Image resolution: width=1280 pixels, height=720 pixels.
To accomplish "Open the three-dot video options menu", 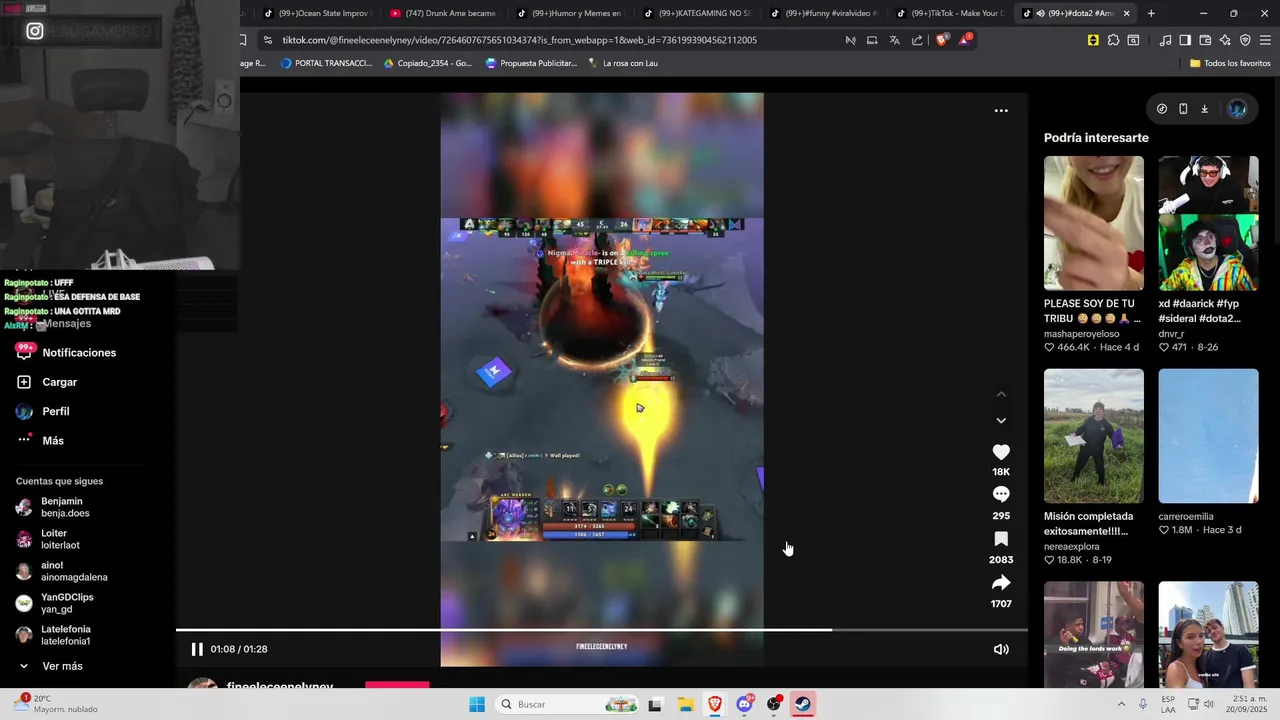I will point(1001,111).
